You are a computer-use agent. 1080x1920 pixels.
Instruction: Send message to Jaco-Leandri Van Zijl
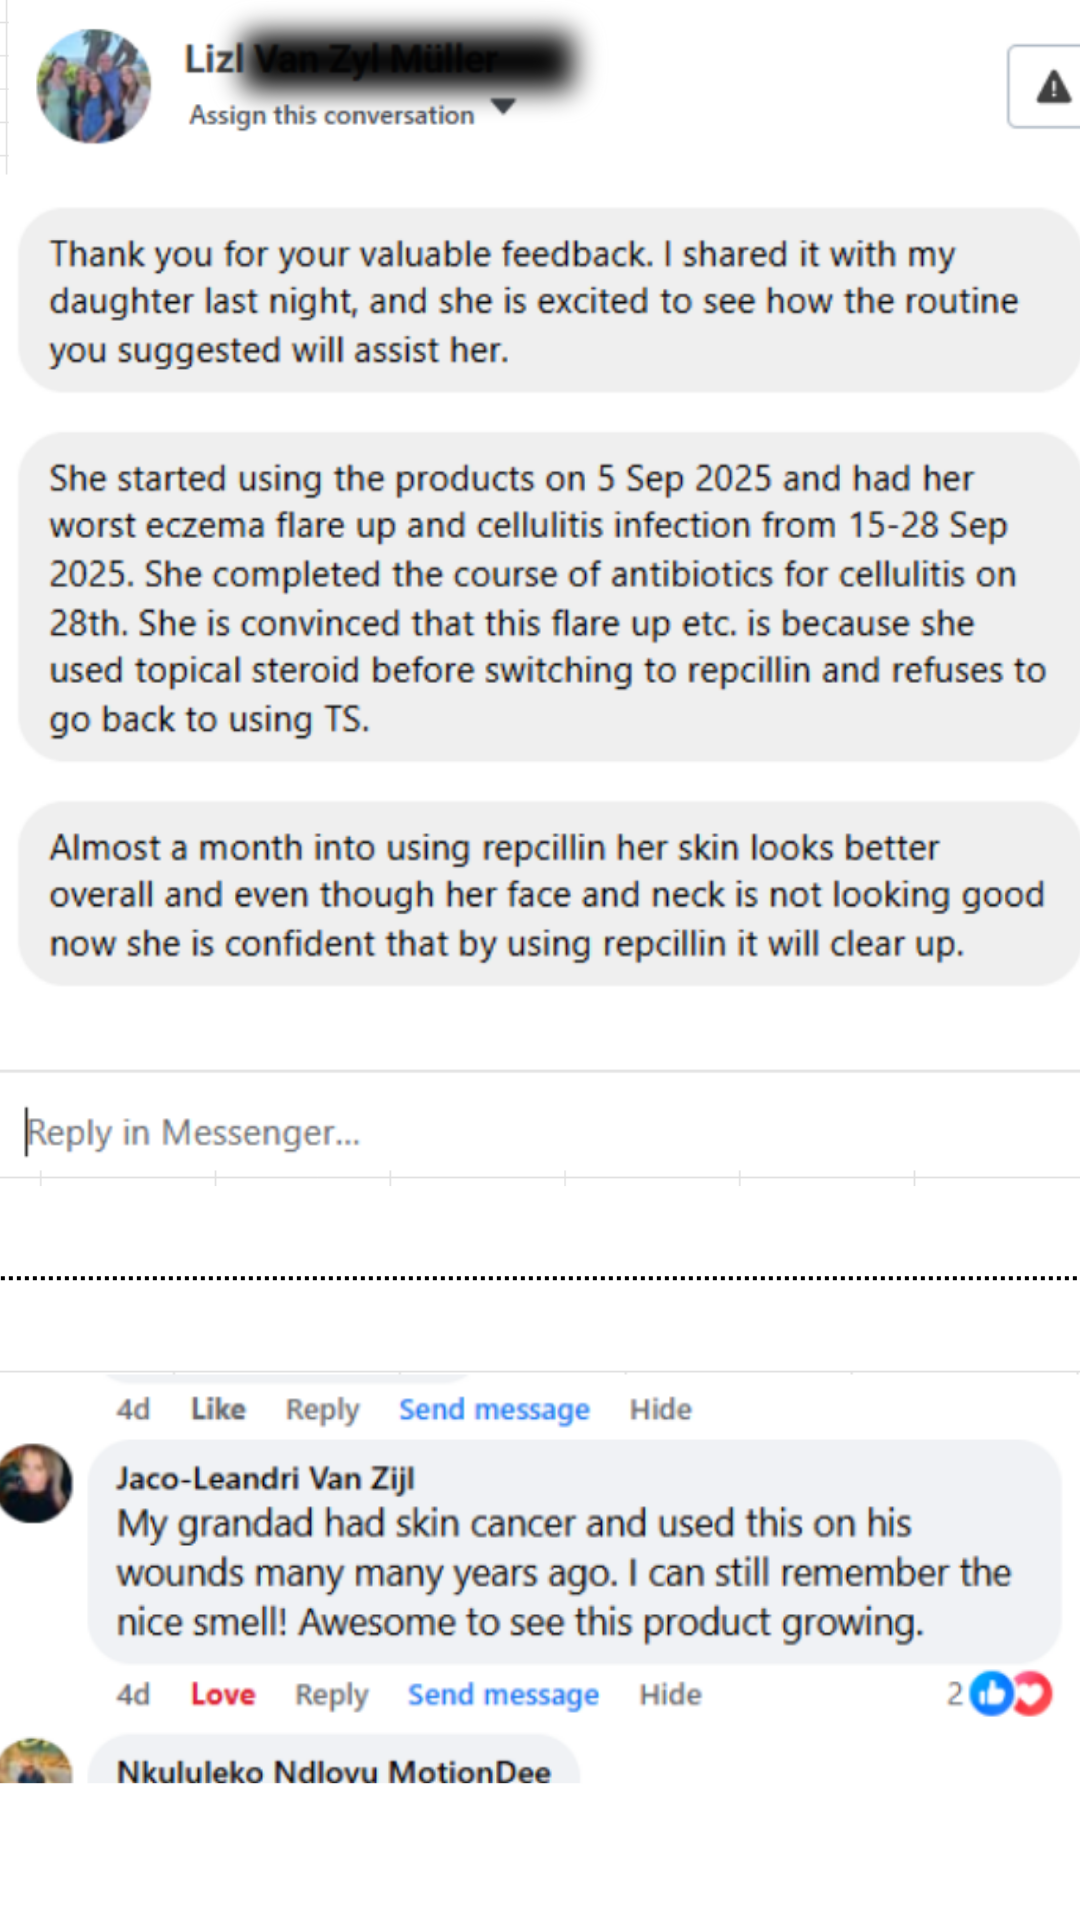pyautogui.click(x=503, y=1694)
